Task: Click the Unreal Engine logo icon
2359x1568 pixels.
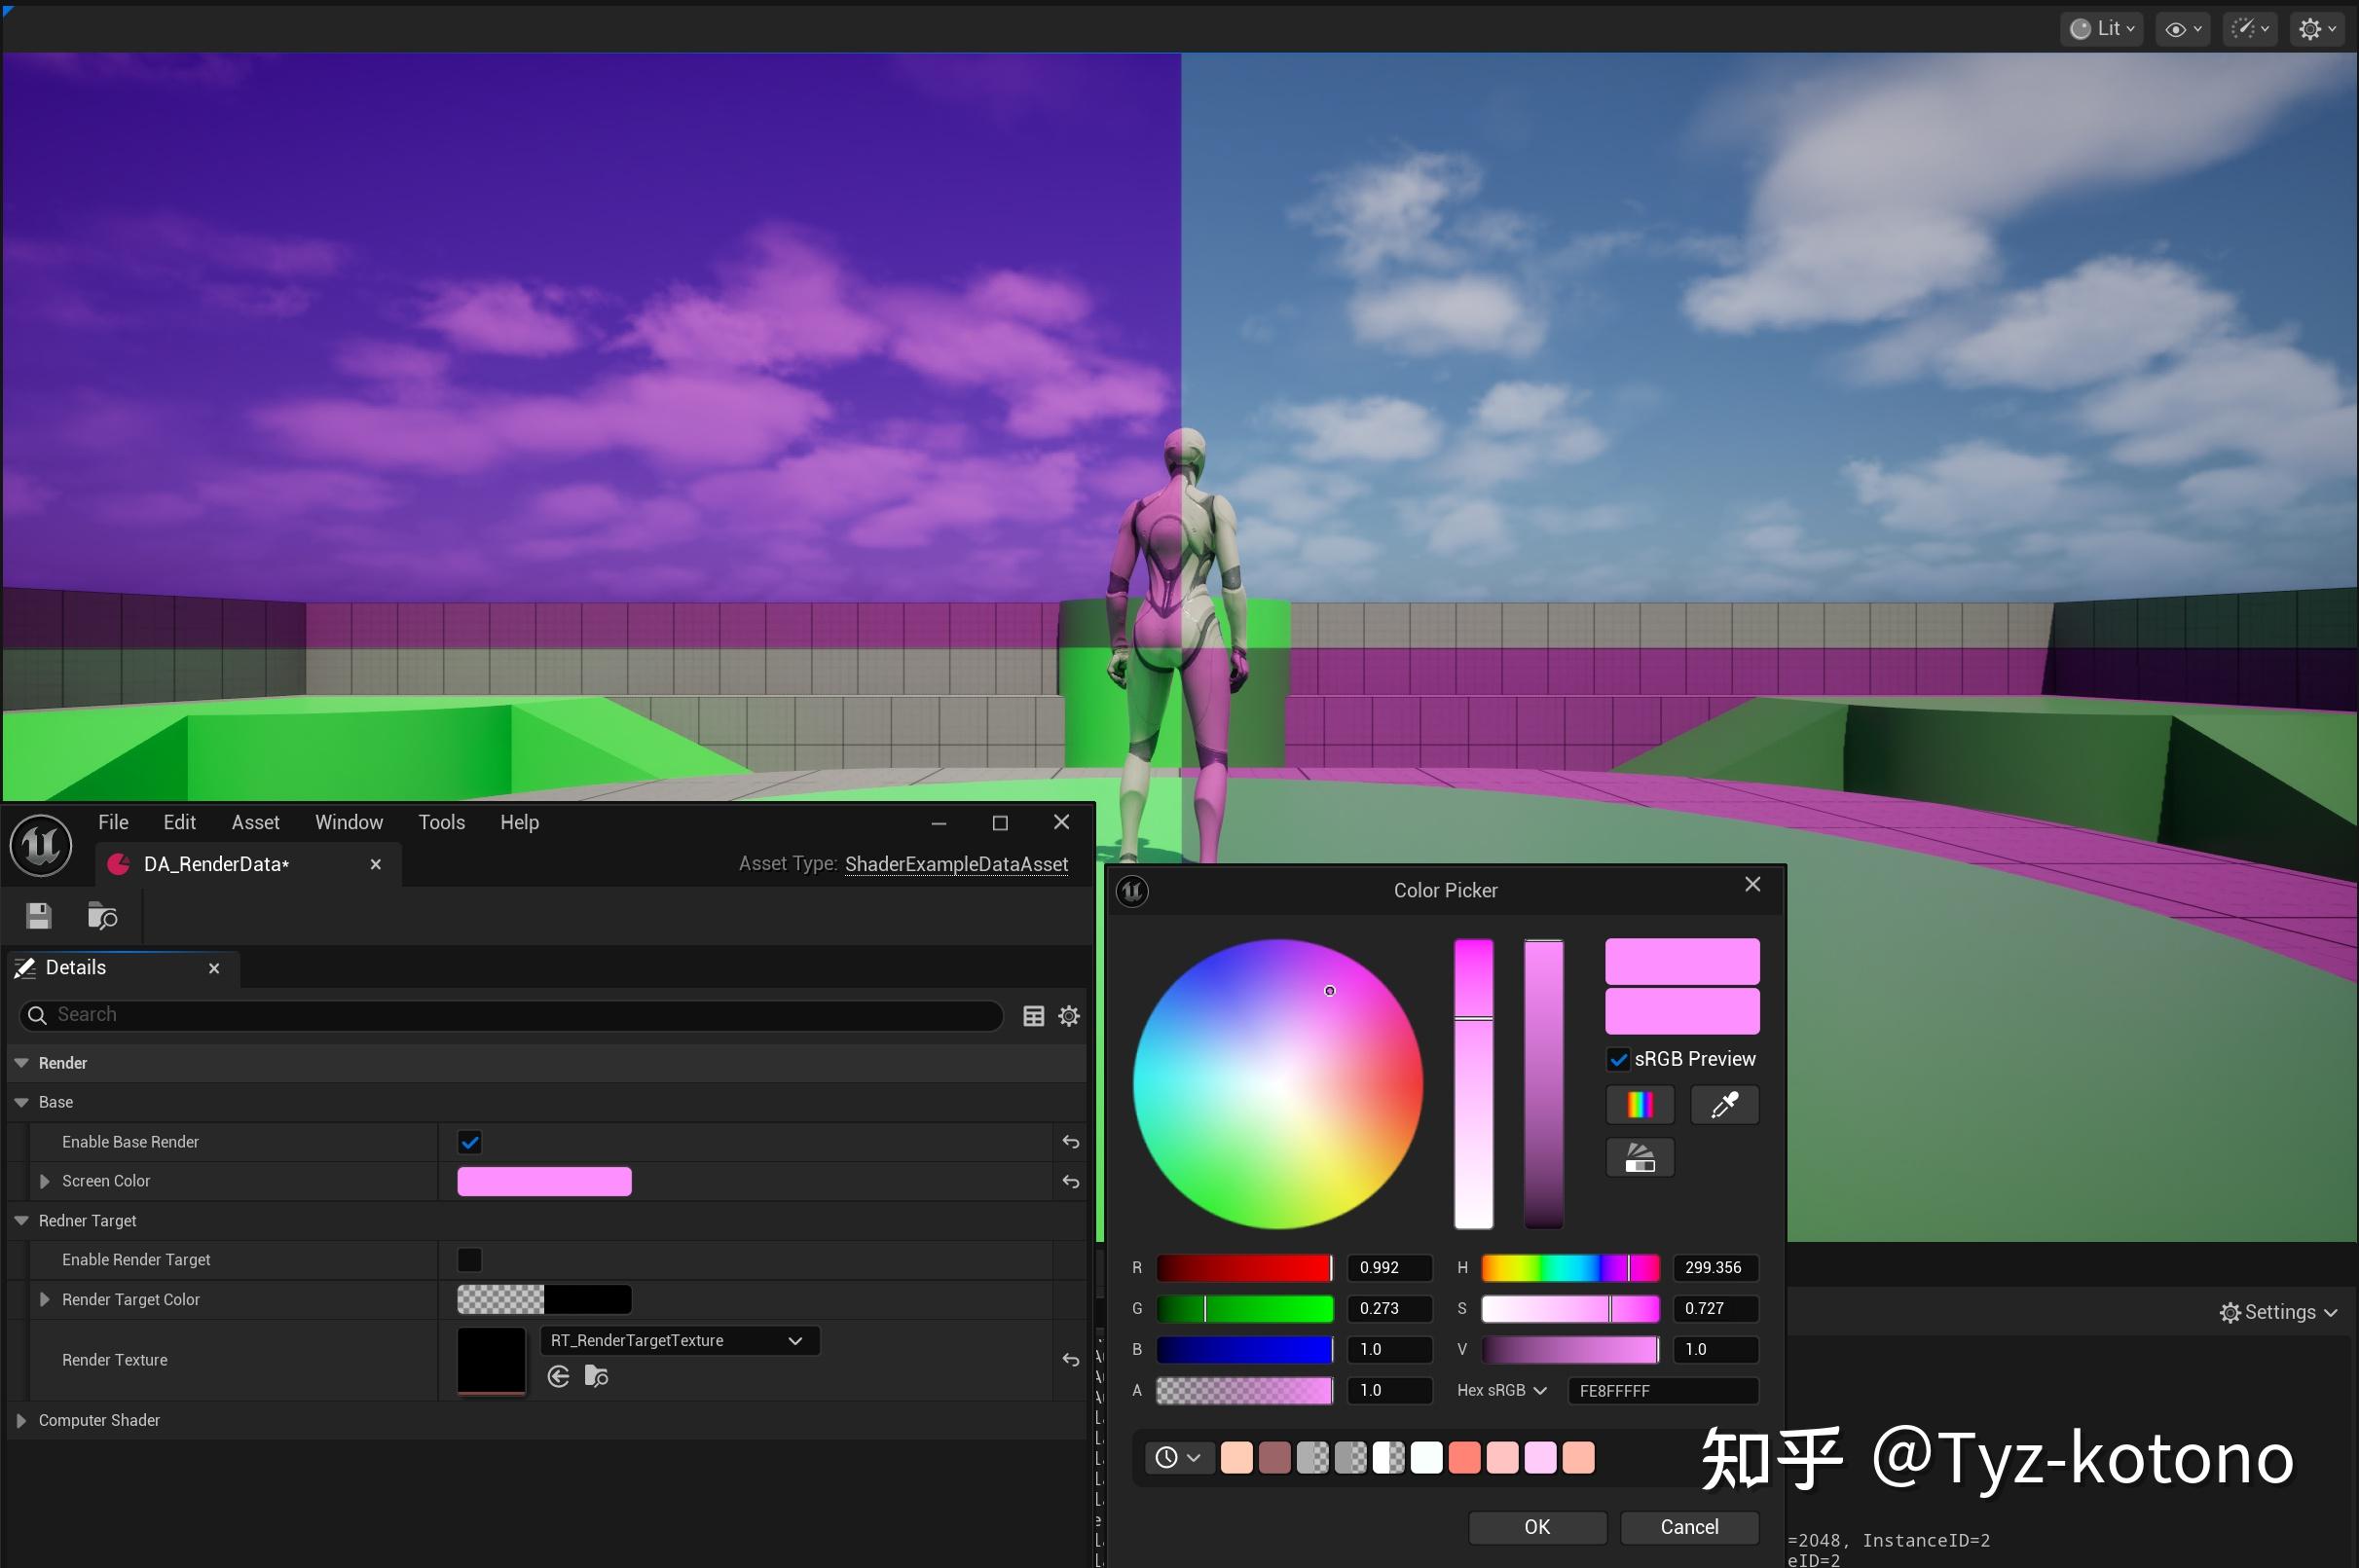Action: 40,845
